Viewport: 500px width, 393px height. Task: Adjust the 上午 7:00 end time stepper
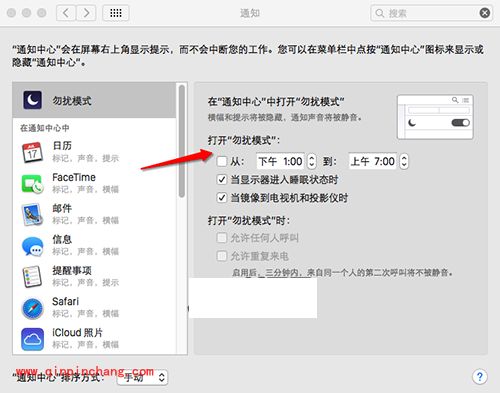(404, 161)
